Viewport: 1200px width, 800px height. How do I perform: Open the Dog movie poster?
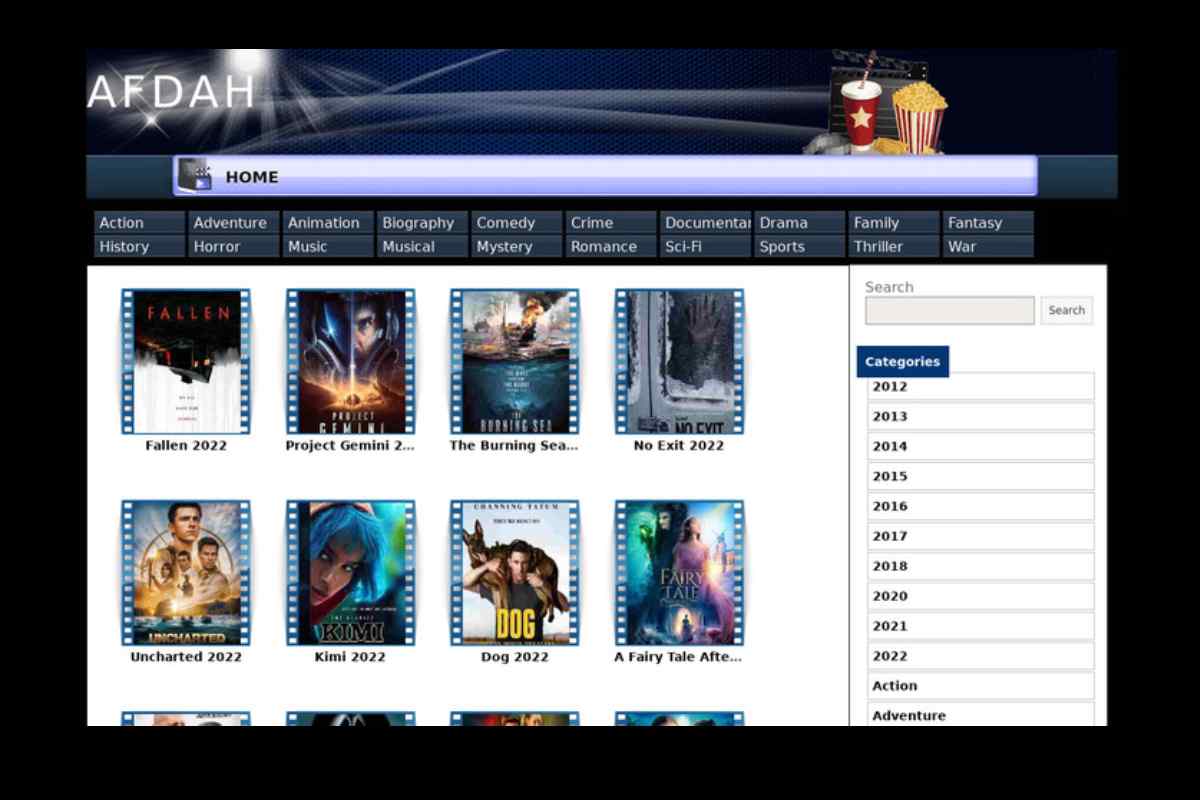(x=514, y=573)
